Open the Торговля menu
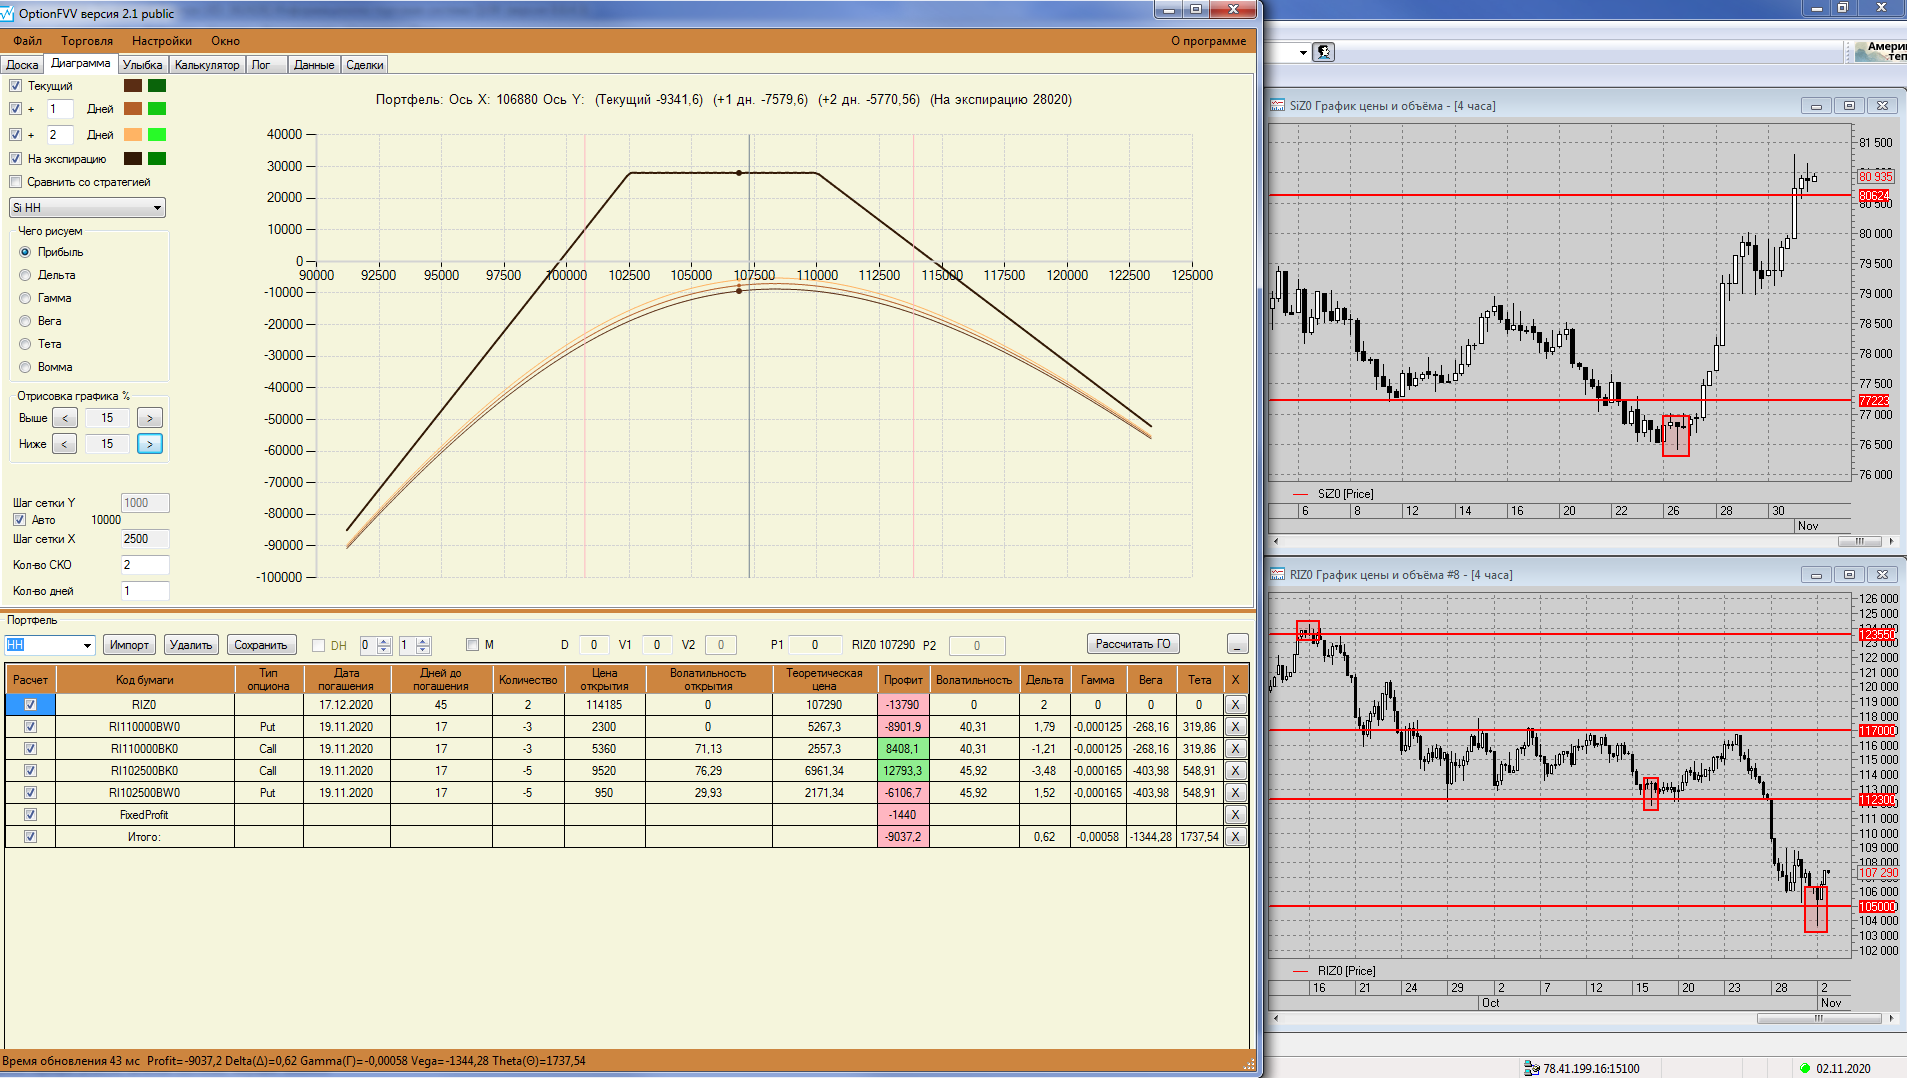The image size is (1907, 1078). tap(87, 41)
